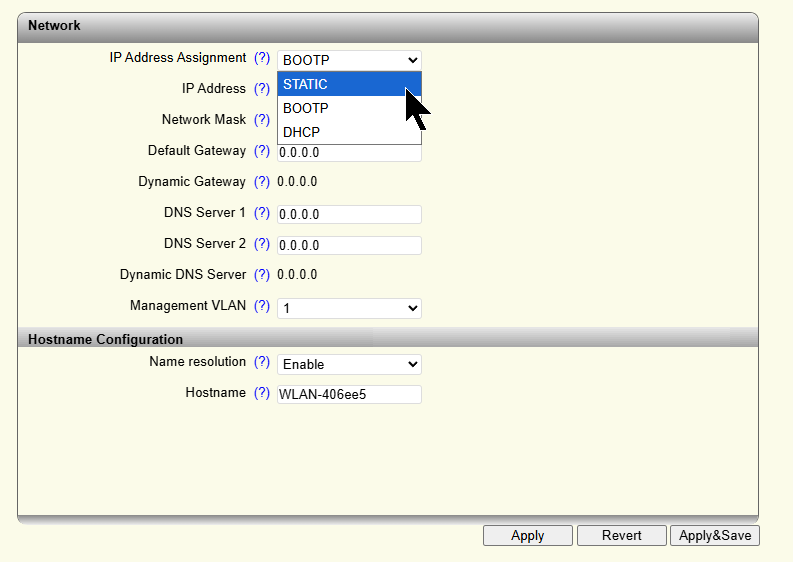The image size is (793, 562).
Task: Show help for Dynamic Gateway
Action: click(262, 182)
